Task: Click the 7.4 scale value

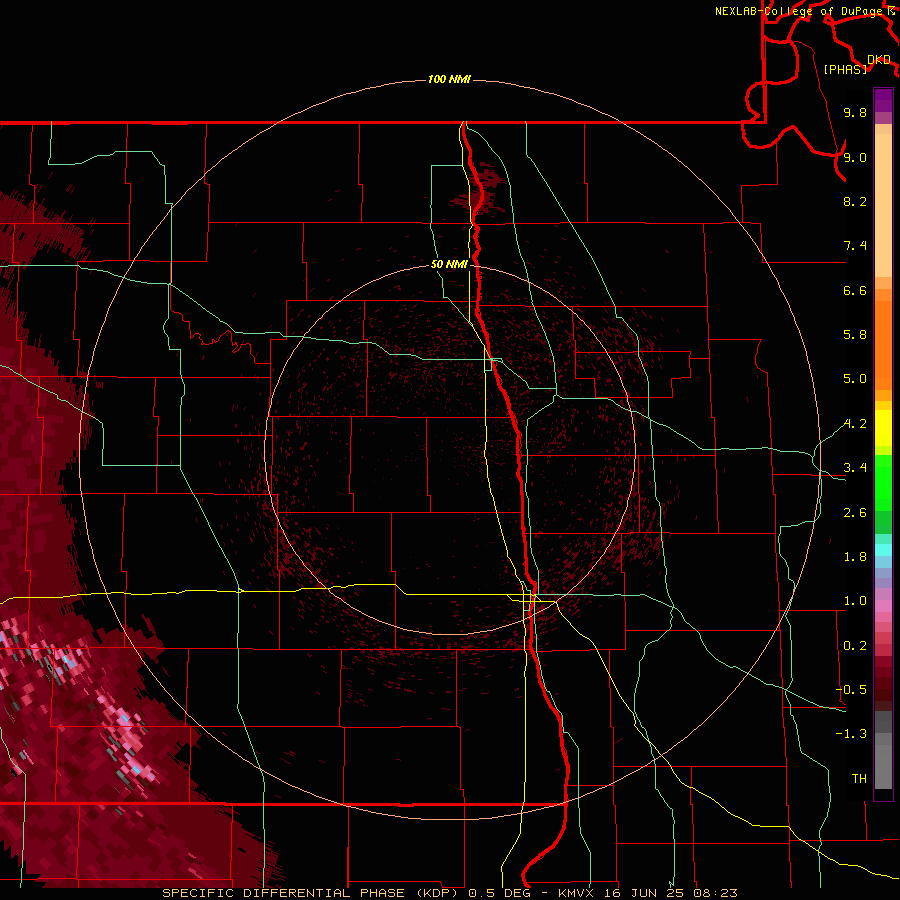Action: [x=855, y=246]
